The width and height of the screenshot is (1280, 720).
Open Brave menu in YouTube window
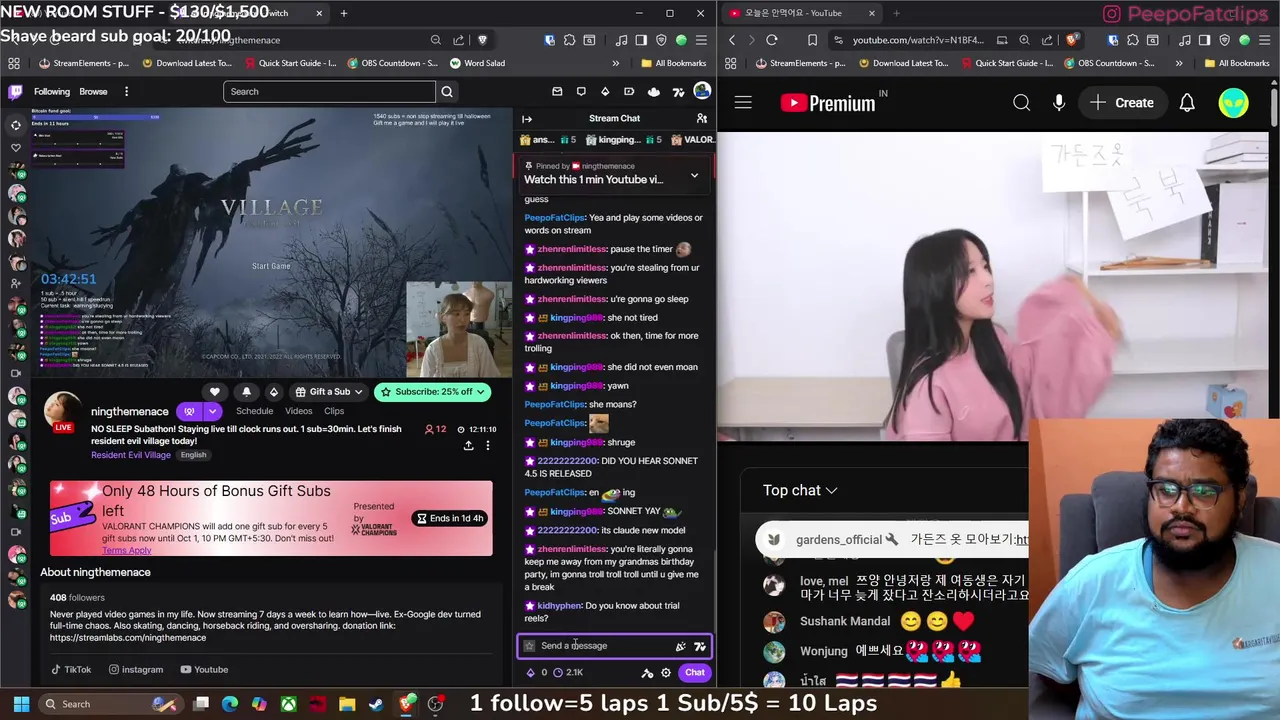1264,40
